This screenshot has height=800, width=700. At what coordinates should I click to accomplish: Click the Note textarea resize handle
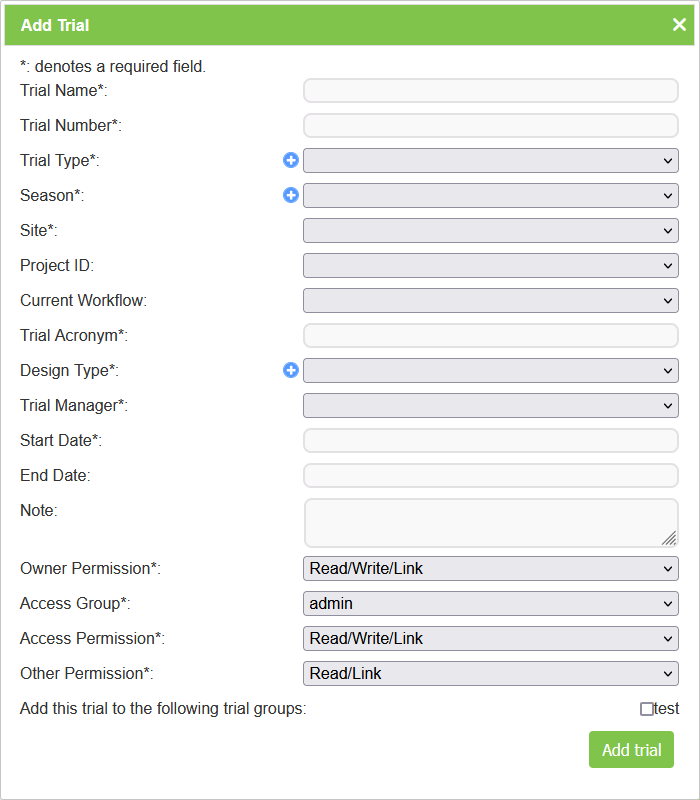669,538
